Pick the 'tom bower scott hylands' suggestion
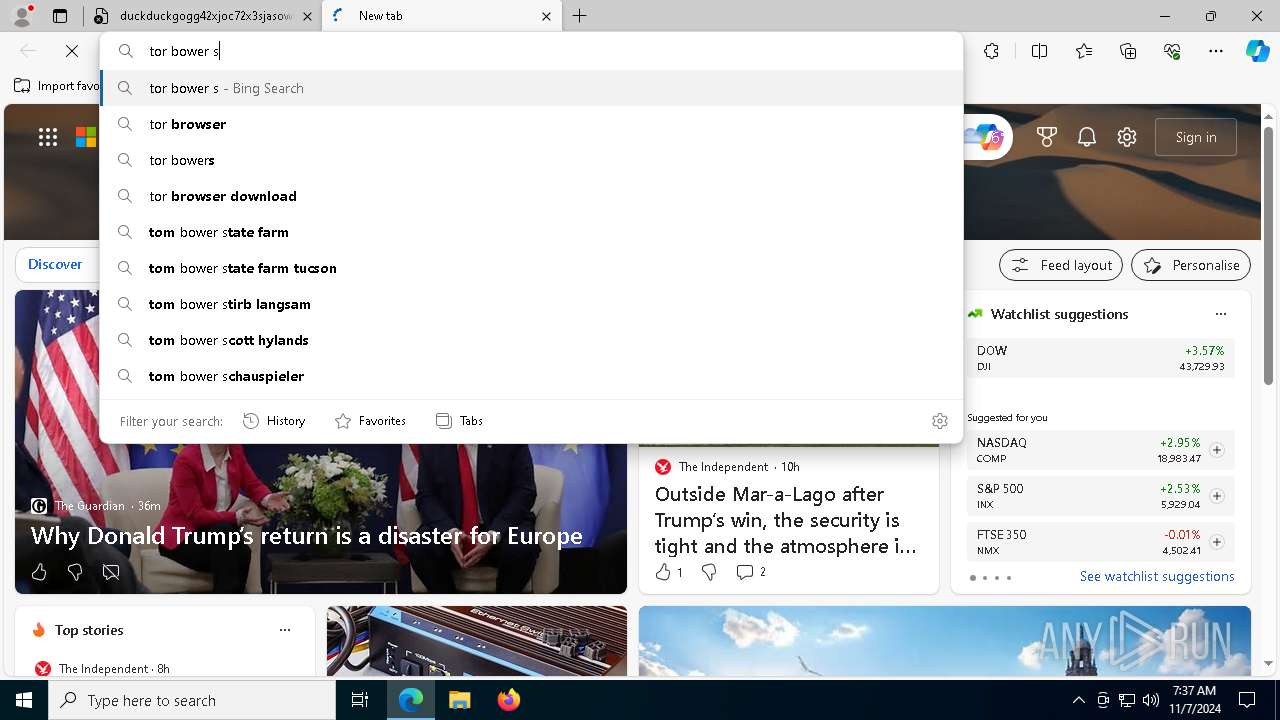This screenshot has width=1280, height=720. point(531,340)
